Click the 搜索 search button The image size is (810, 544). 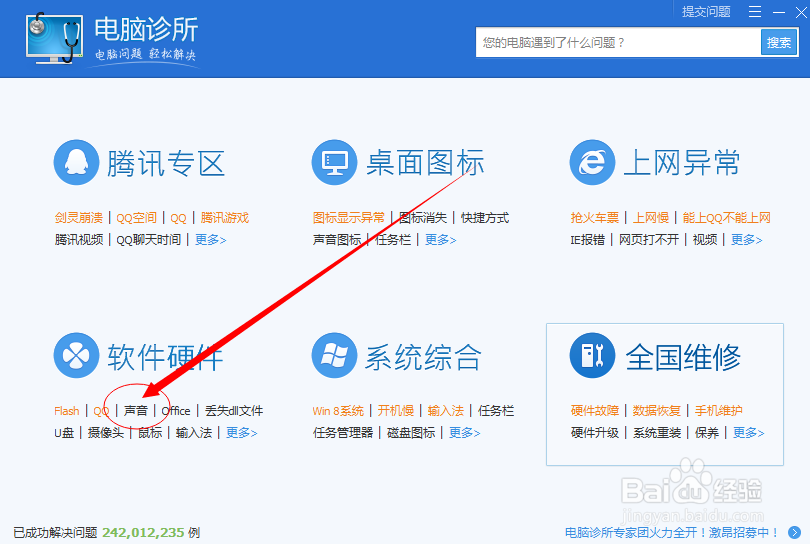tap(778, 42)
